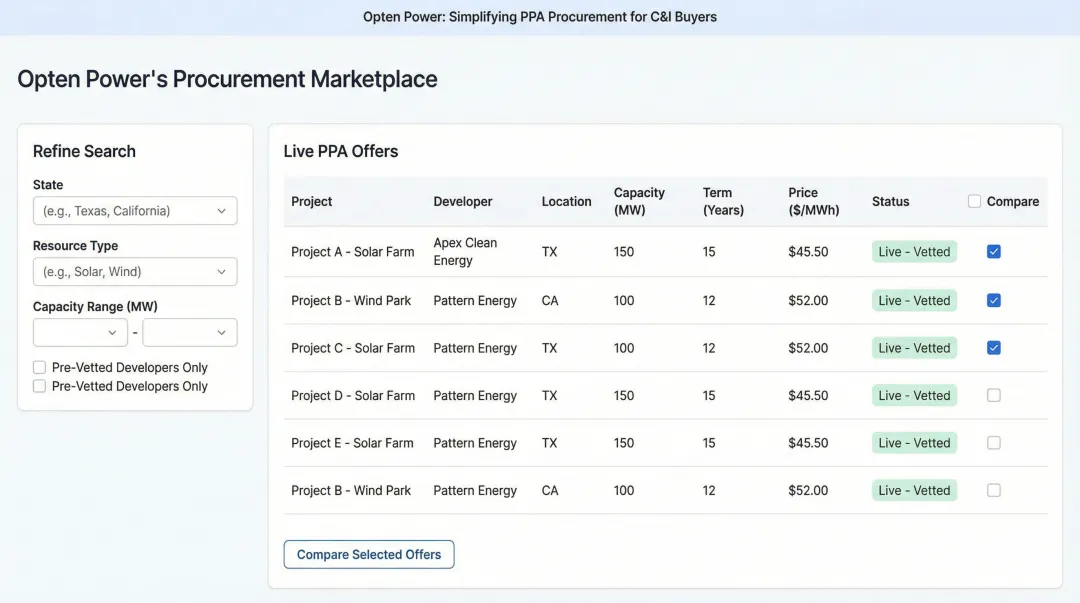Viewport: 1080px width, 603px height.
Task: Open the maximum Capacity Range dropdown
Action: coord(189,332)
